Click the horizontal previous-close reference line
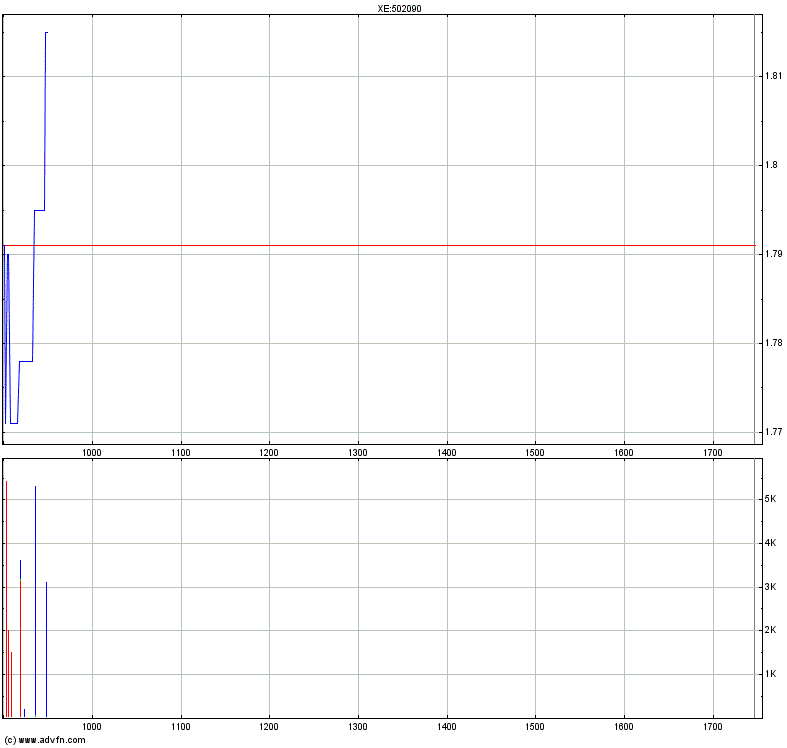Screen dimensions: 787x748 click(x=400, y=245)
